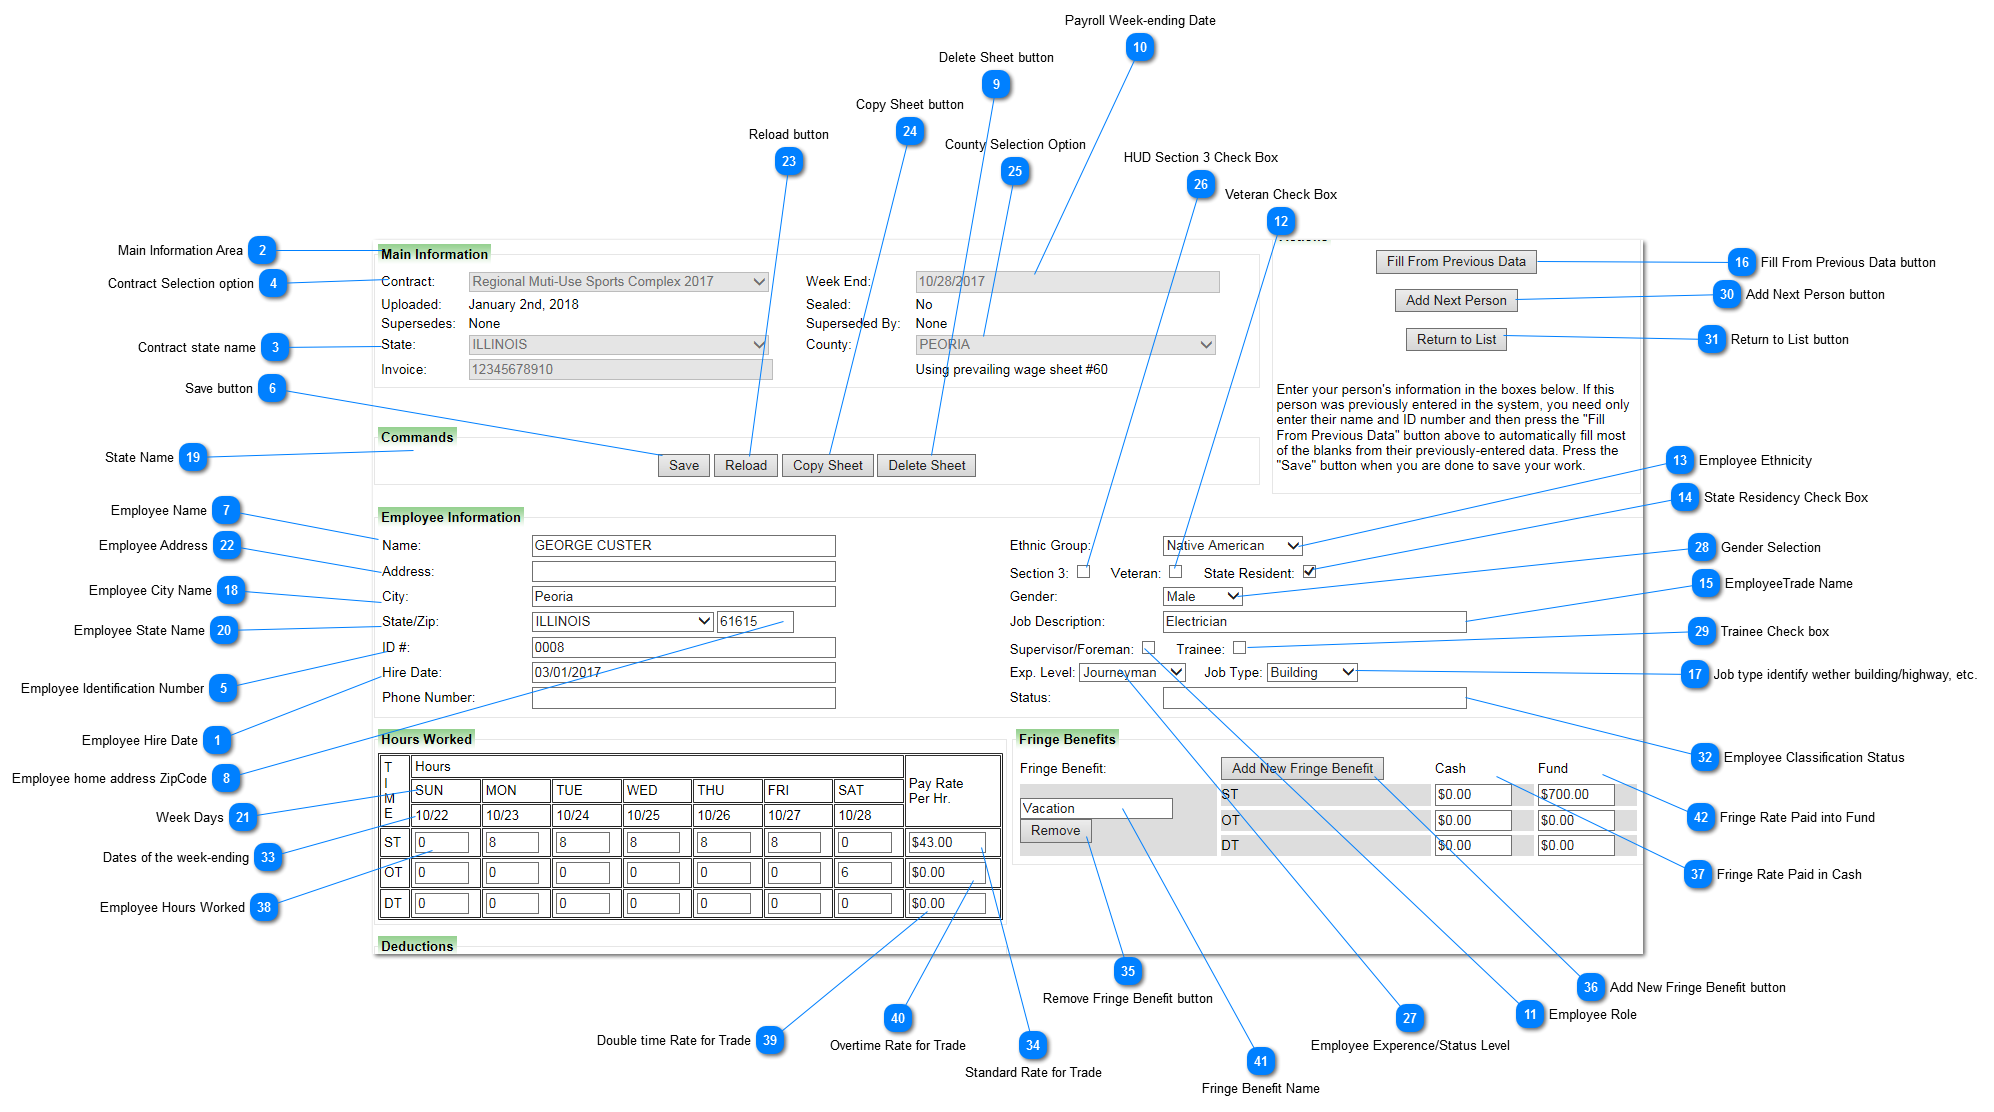
Task: Toggle the Trainee checkbox
Action: click(1239, 648)
